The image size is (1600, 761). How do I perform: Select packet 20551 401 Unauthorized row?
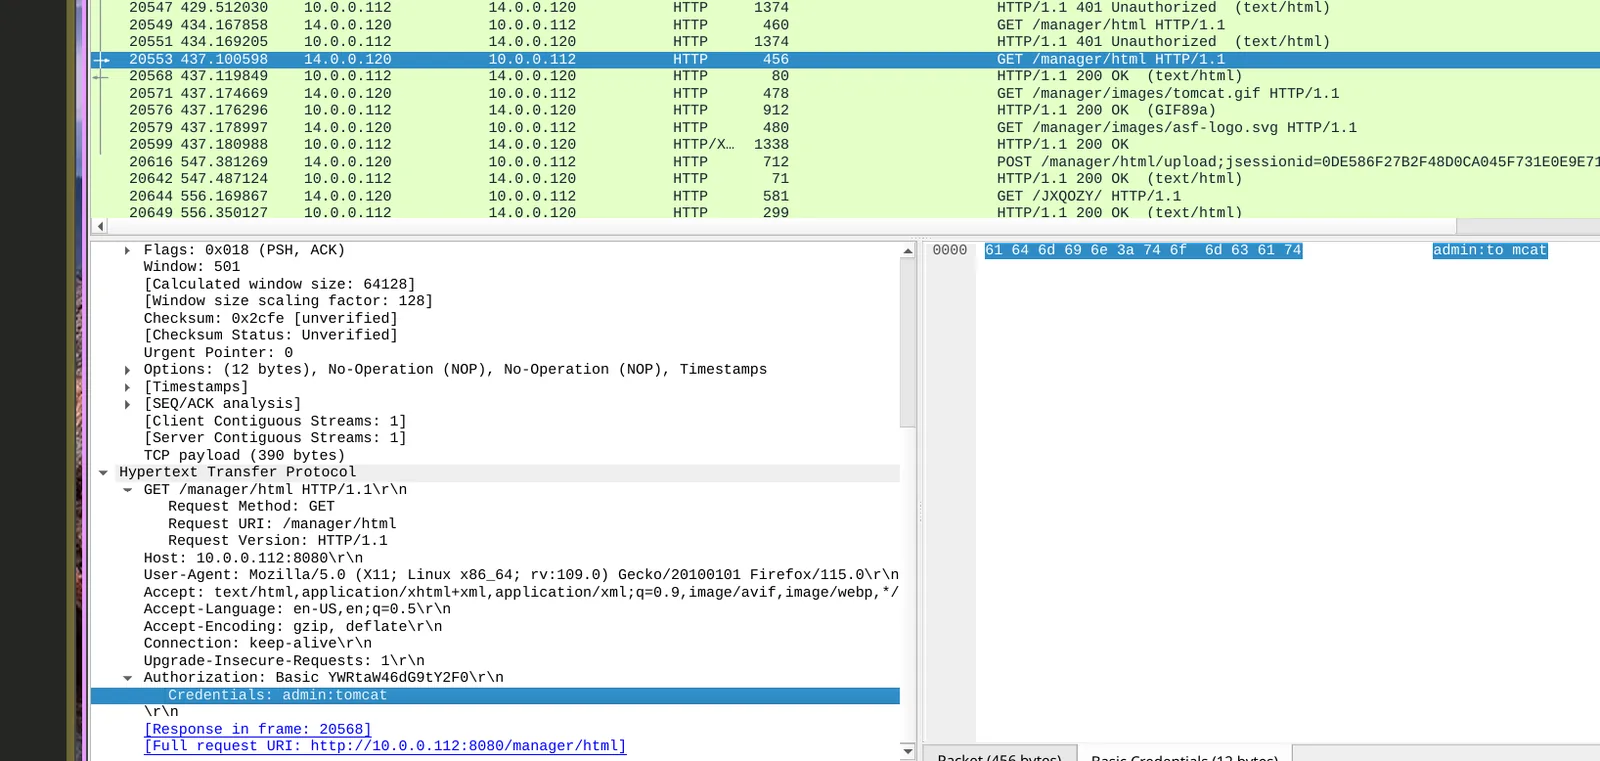tap(845, 42)
